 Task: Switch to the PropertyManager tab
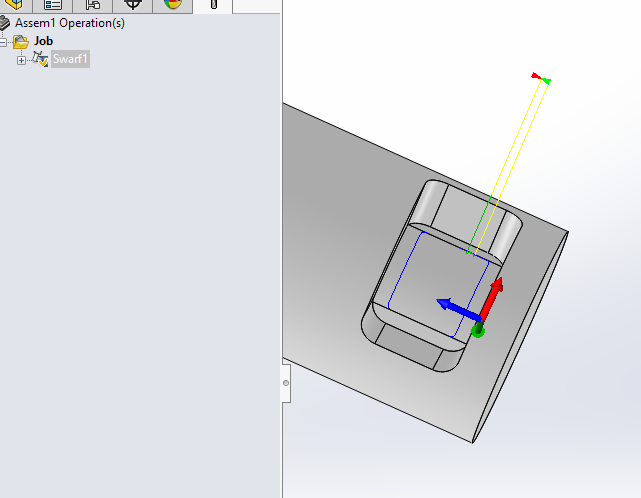pos(53,4)
